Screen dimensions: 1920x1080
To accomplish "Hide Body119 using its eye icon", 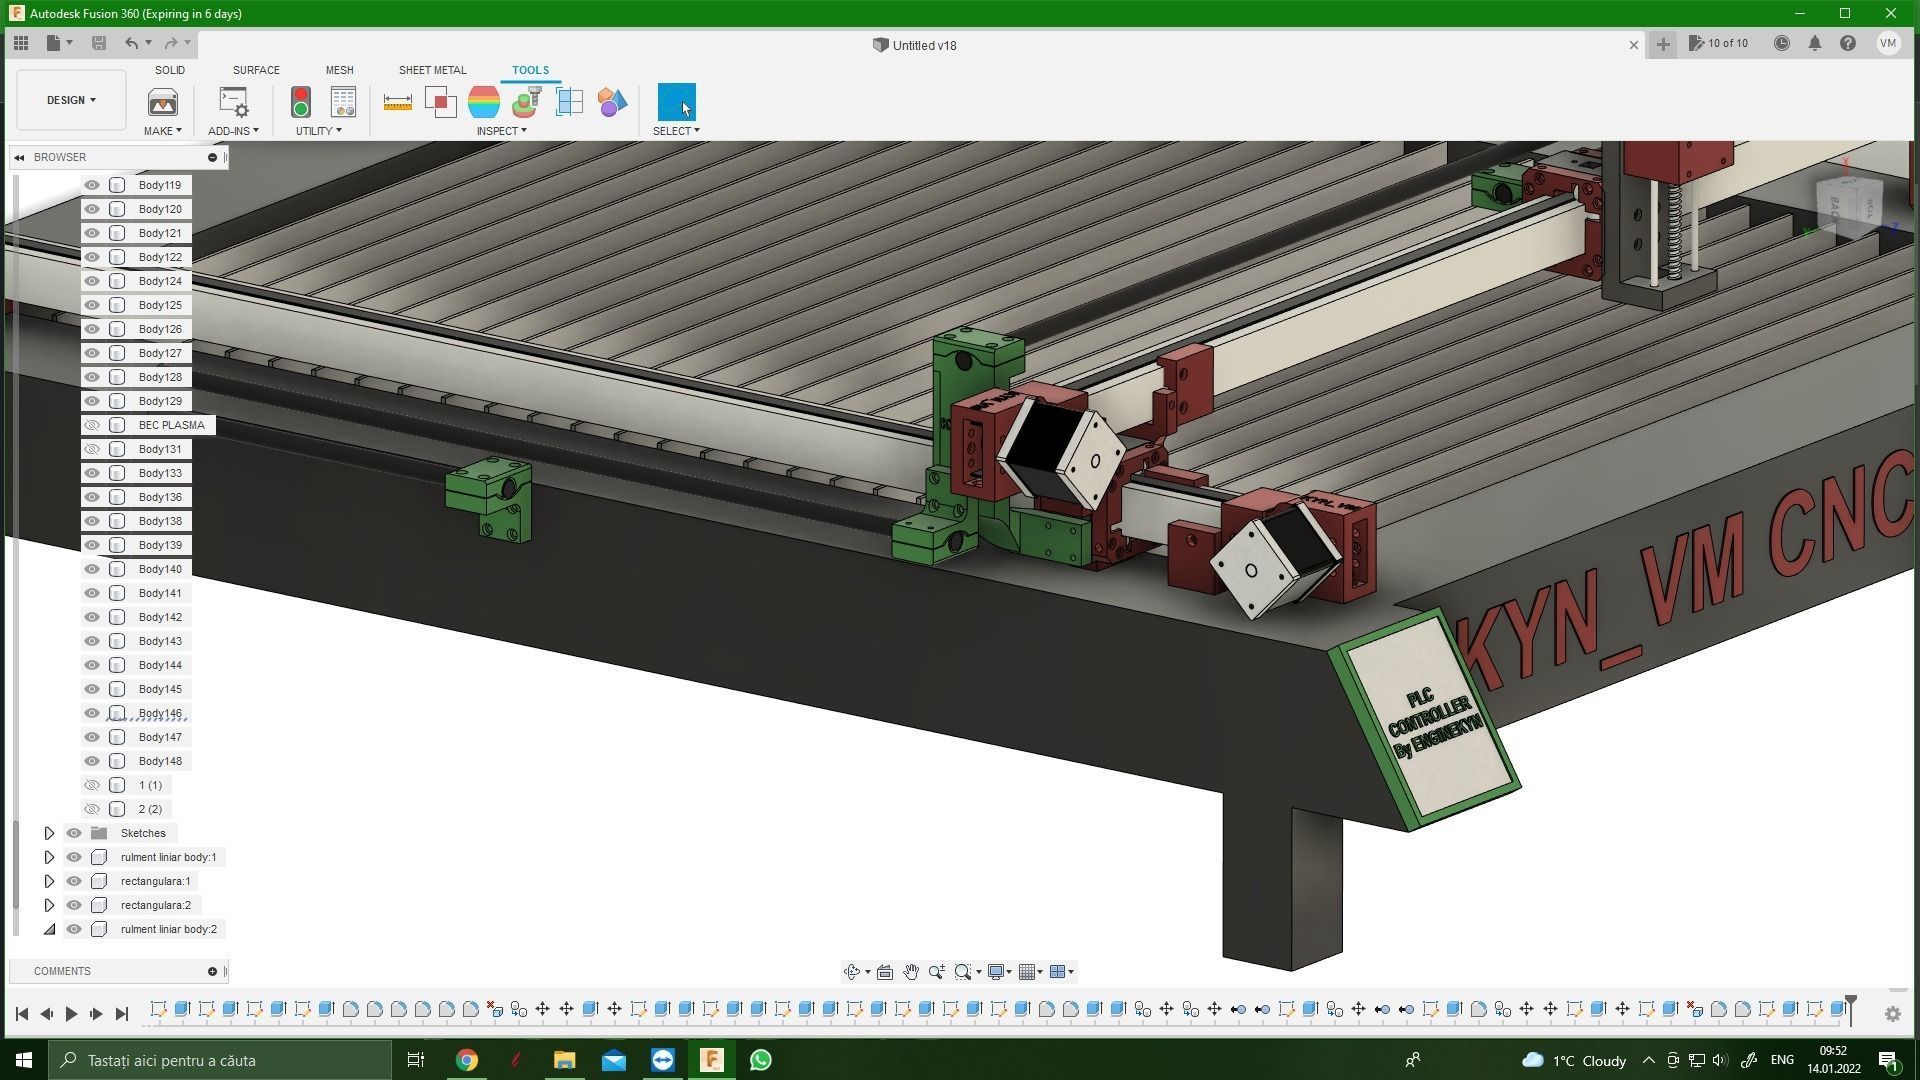I will click(x=92, y=185).
